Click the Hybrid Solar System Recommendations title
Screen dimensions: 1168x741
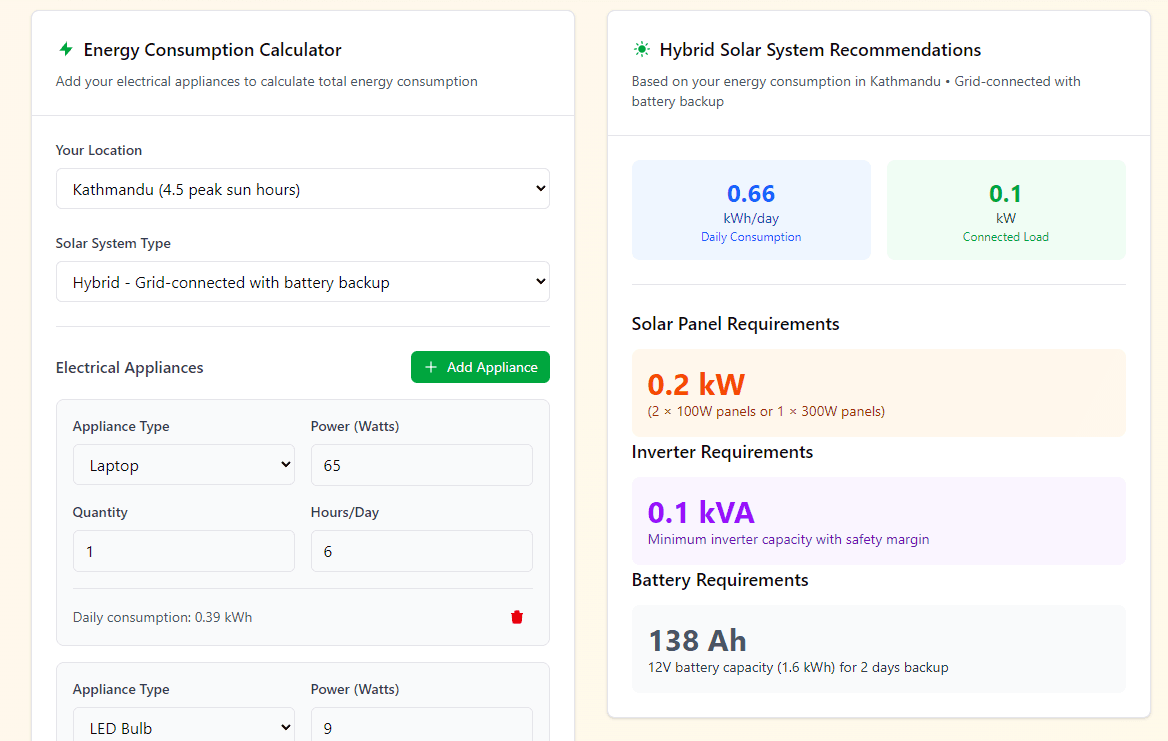point(820,50)
